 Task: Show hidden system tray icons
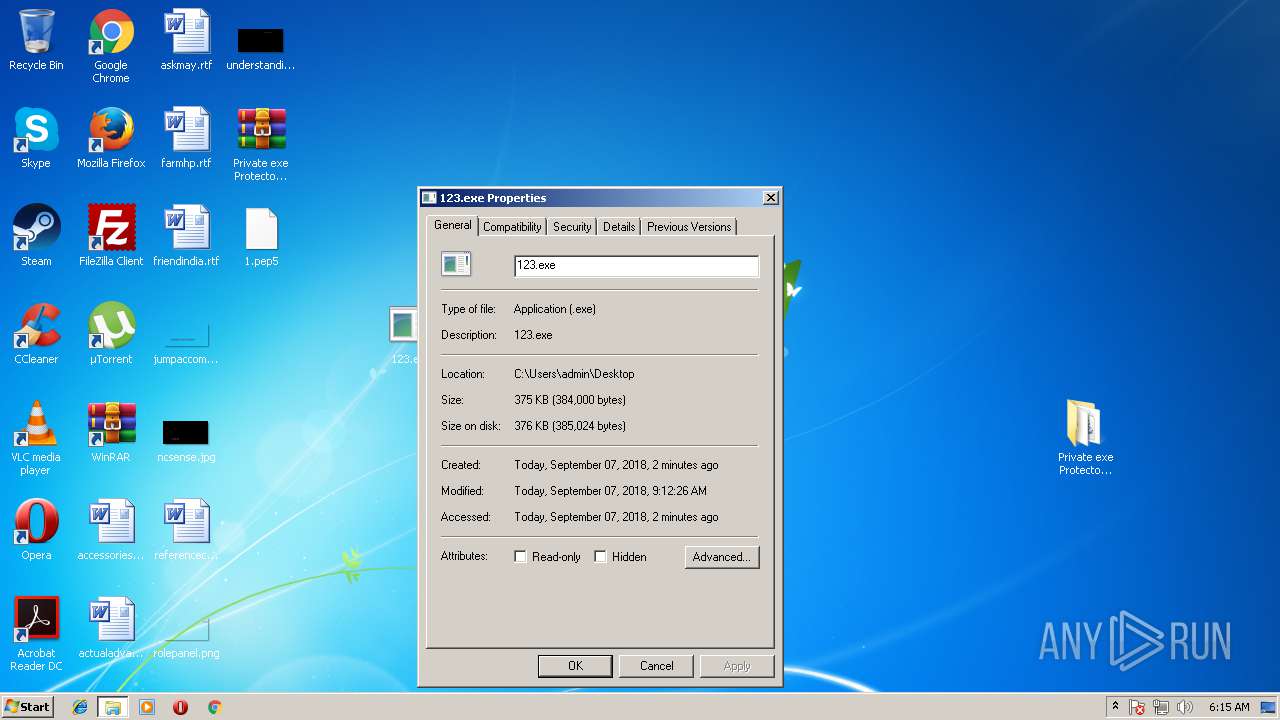[x=1115, y=707]
